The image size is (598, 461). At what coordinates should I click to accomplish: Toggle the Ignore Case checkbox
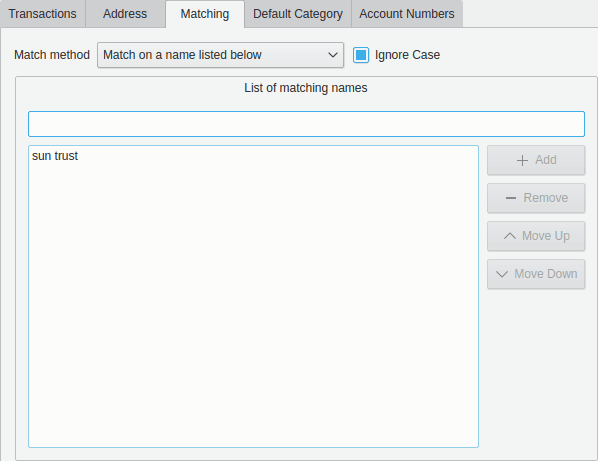tap(360, 55)
